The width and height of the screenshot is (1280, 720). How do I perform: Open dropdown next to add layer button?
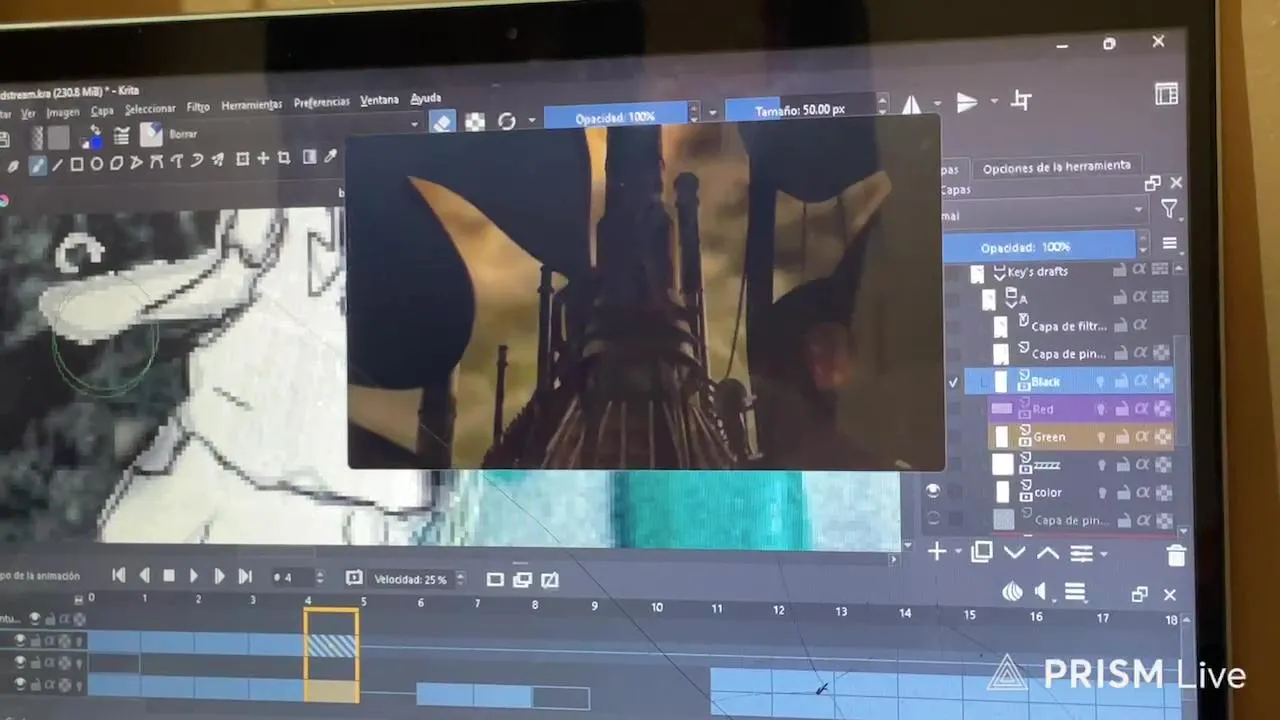tap(958, 552)
